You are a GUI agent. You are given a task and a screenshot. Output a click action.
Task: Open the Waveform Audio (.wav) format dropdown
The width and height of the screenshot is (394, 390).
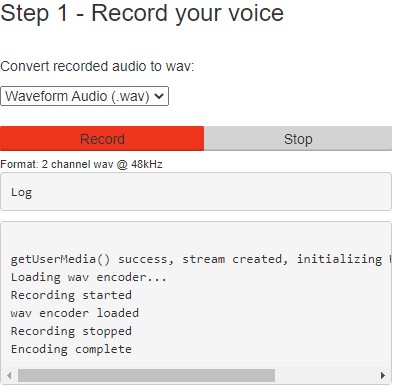85,96
